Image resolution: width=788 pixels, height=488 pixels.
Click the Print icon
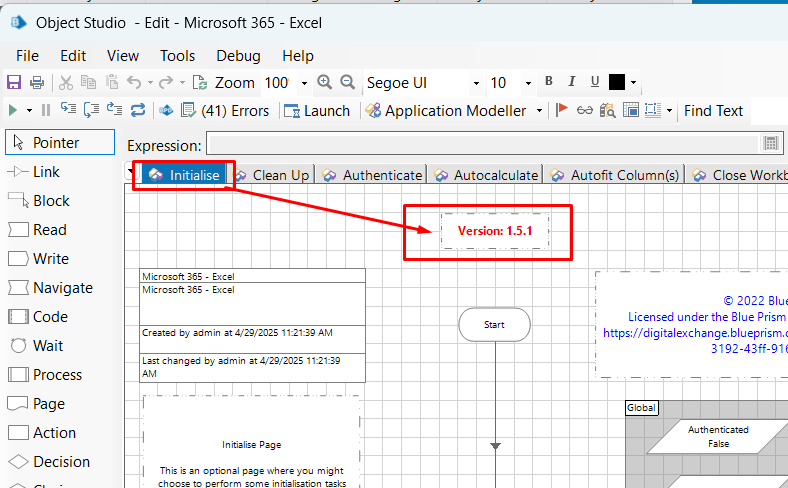[x=37, y=83]
